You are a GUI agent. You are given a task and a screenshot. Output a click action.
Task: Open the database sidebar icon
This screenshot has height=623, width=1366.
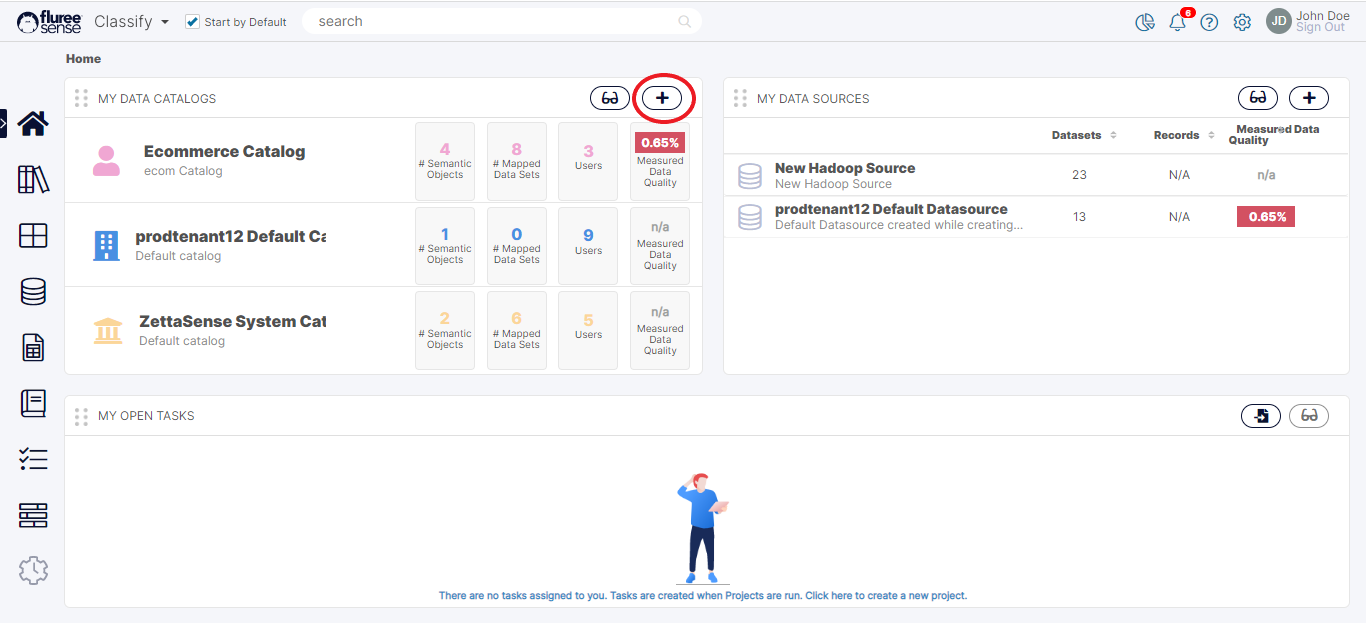[33, 291]
